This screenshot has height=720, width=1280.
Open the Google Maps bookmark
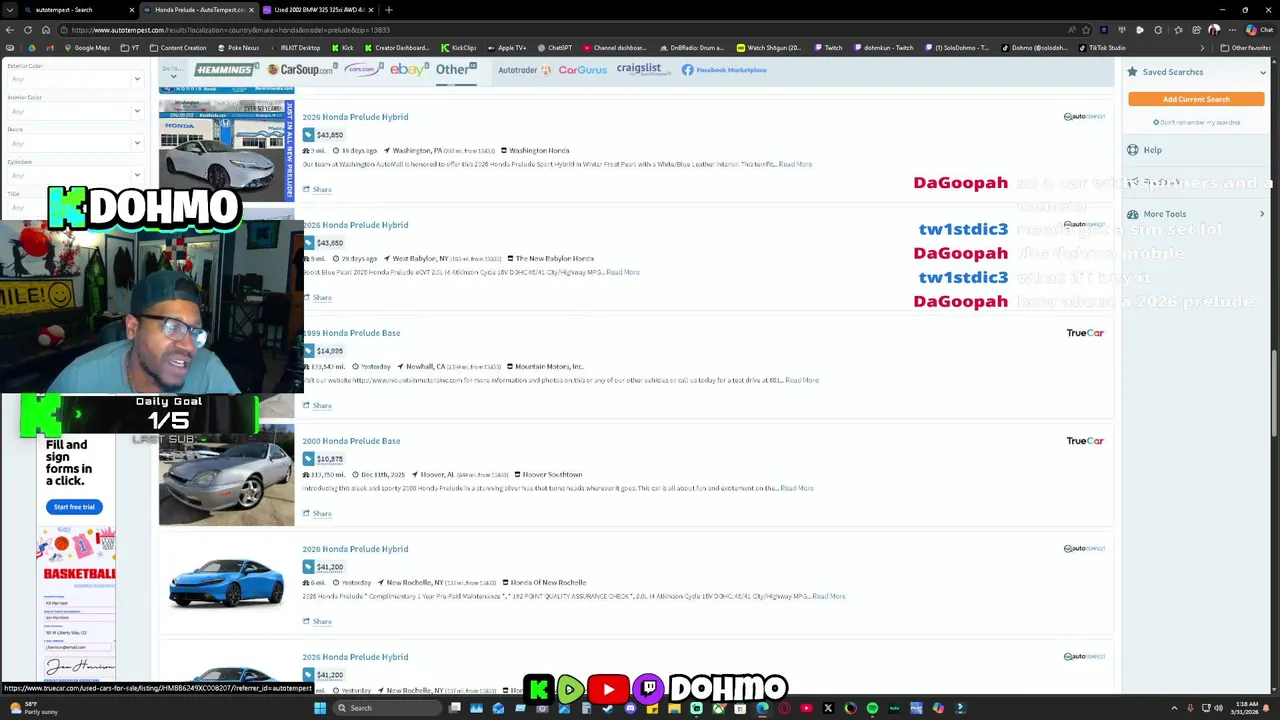86,48
